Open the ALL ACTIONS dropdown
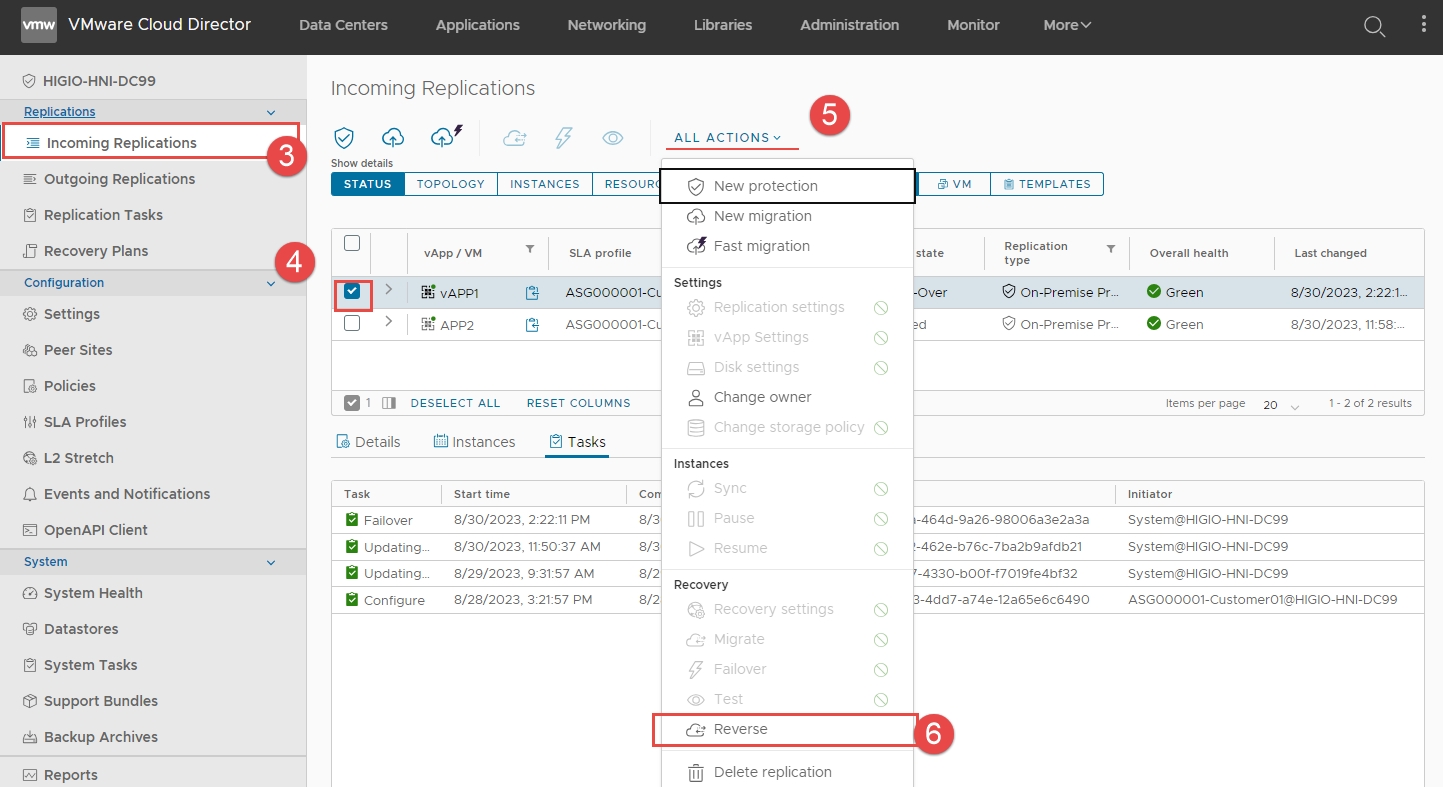 [727, 138]
